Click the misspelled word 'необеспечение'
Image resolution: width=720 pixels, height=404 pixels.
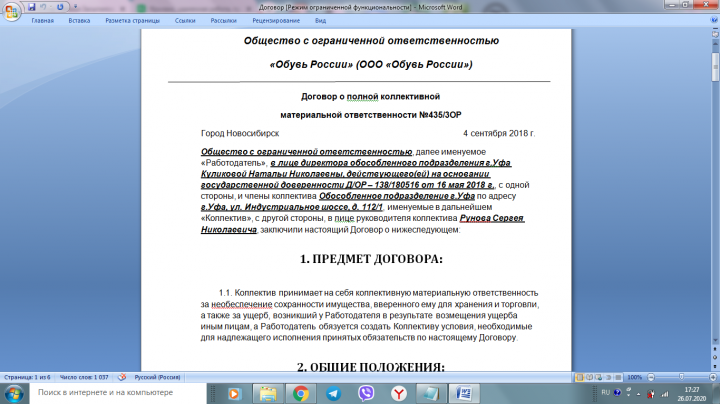(242, 304)
